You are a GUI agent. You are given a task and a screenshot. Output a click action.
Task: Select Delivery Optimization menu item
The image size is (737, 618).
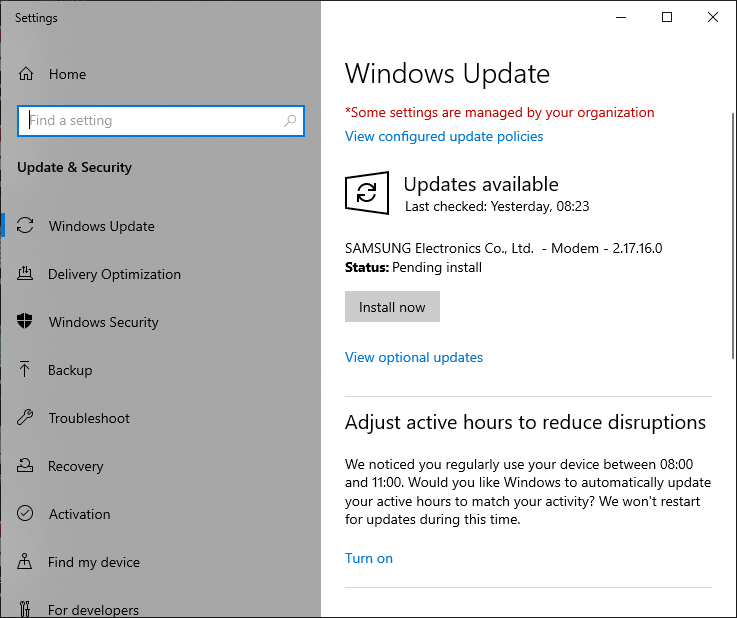click(x=114, y=274)
